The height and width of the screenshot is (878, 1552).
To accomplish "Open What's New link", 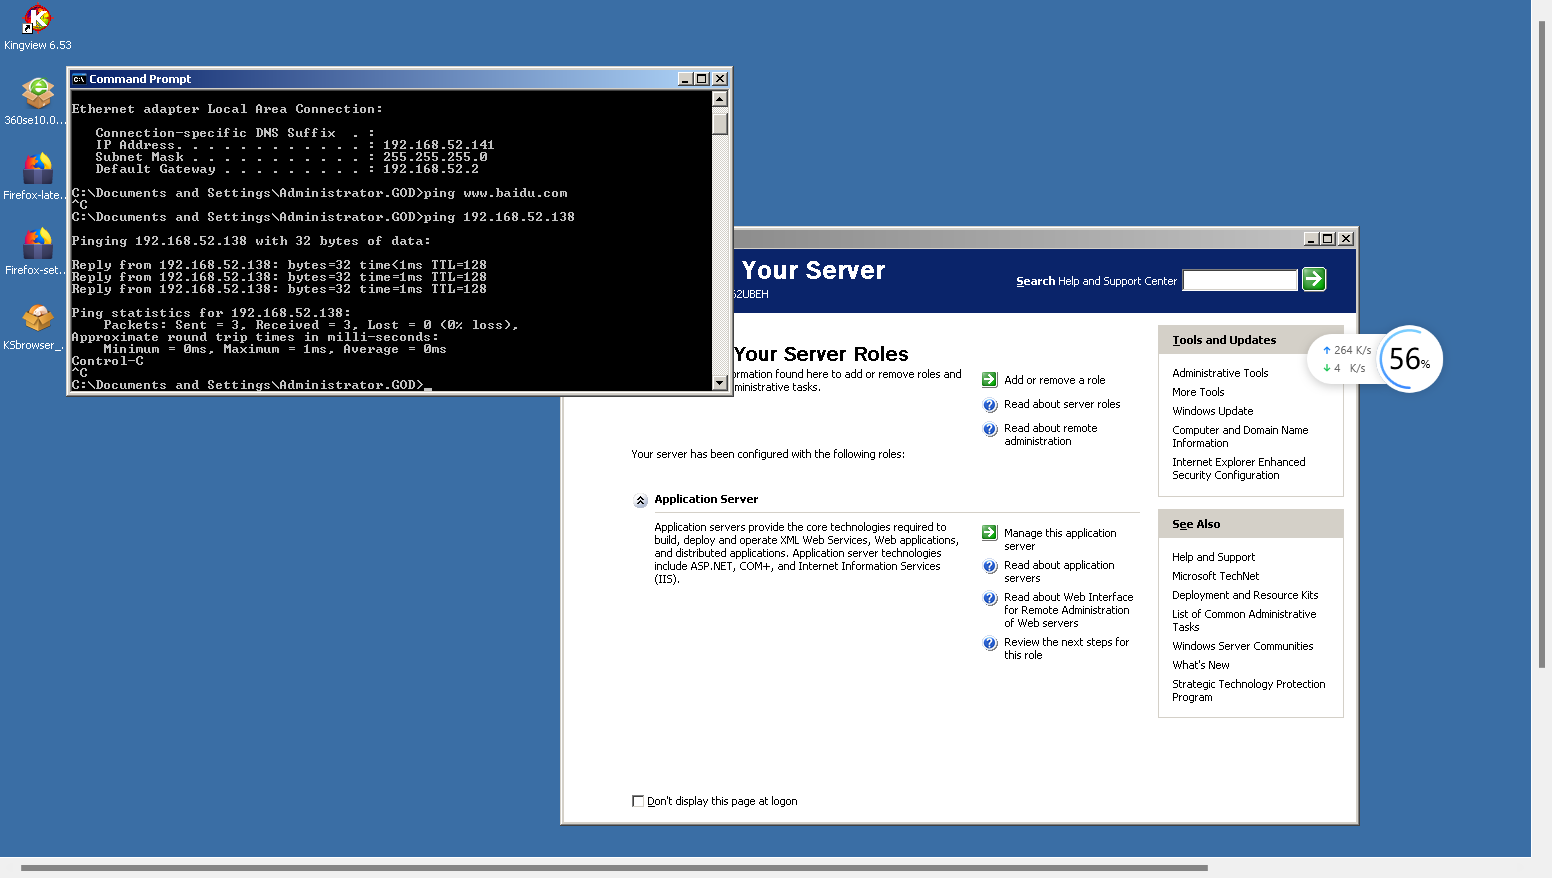I will click(1200, 665).
